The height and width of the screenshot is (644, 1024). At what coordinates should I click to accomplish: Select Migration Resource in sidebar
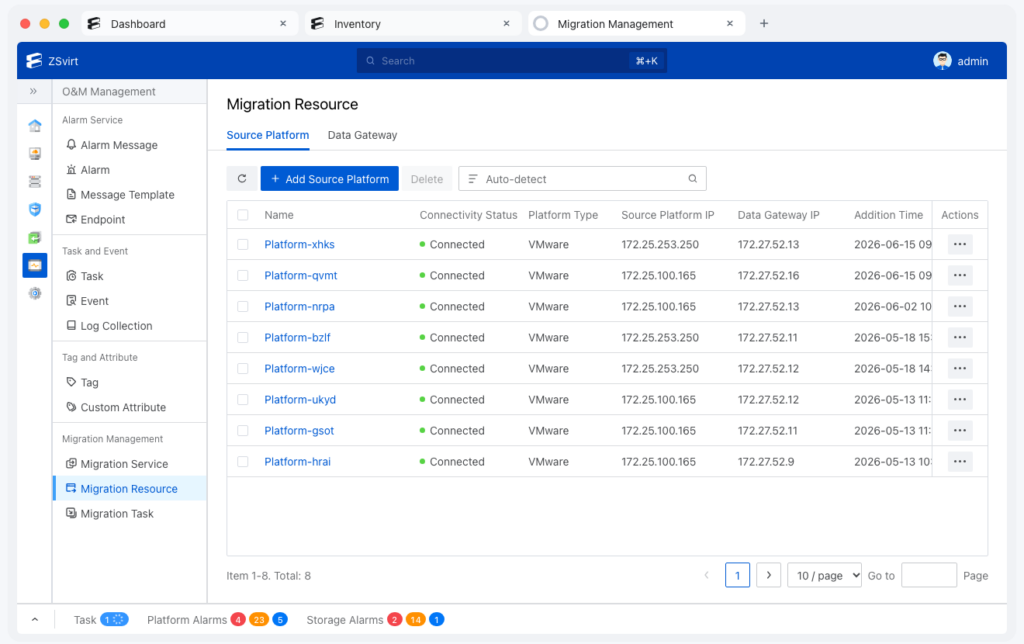[129, 489]
